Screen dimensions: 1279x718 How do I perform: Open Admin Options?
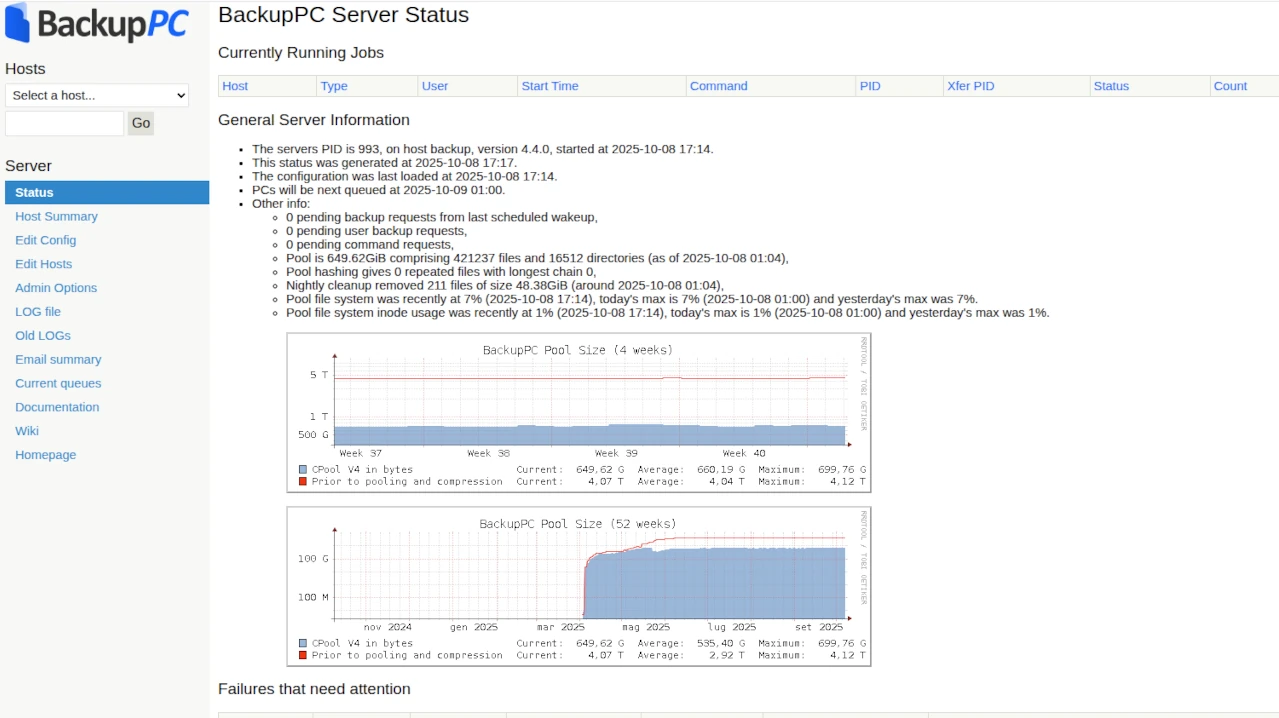click(x=56, y=288)
